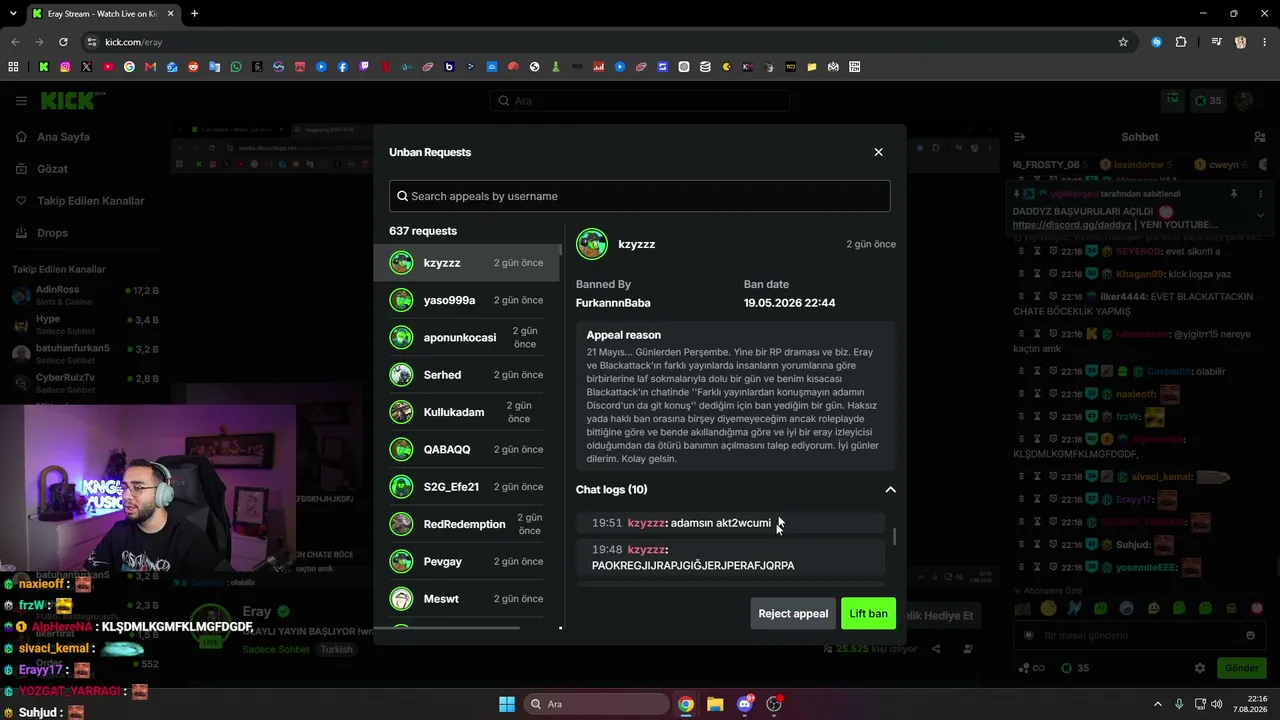1280x720 pixels.
Task: Collapse the Sohbet chat panel
Action: [x=1019, y=137]
